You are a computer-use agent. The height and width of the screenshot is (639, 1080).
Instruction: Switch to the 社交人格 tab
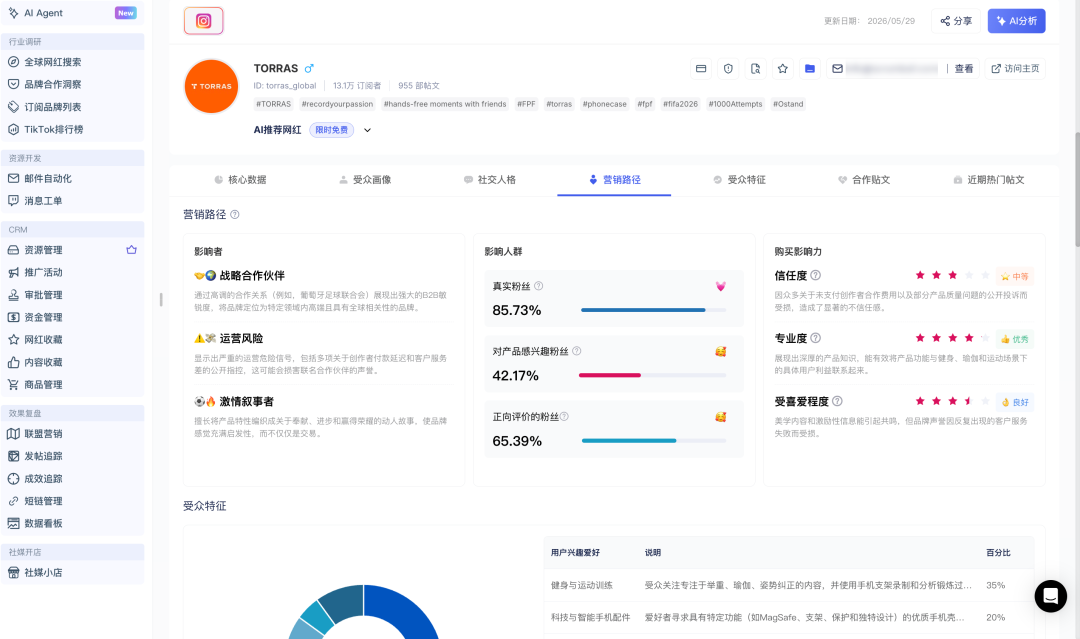(490, 180)
